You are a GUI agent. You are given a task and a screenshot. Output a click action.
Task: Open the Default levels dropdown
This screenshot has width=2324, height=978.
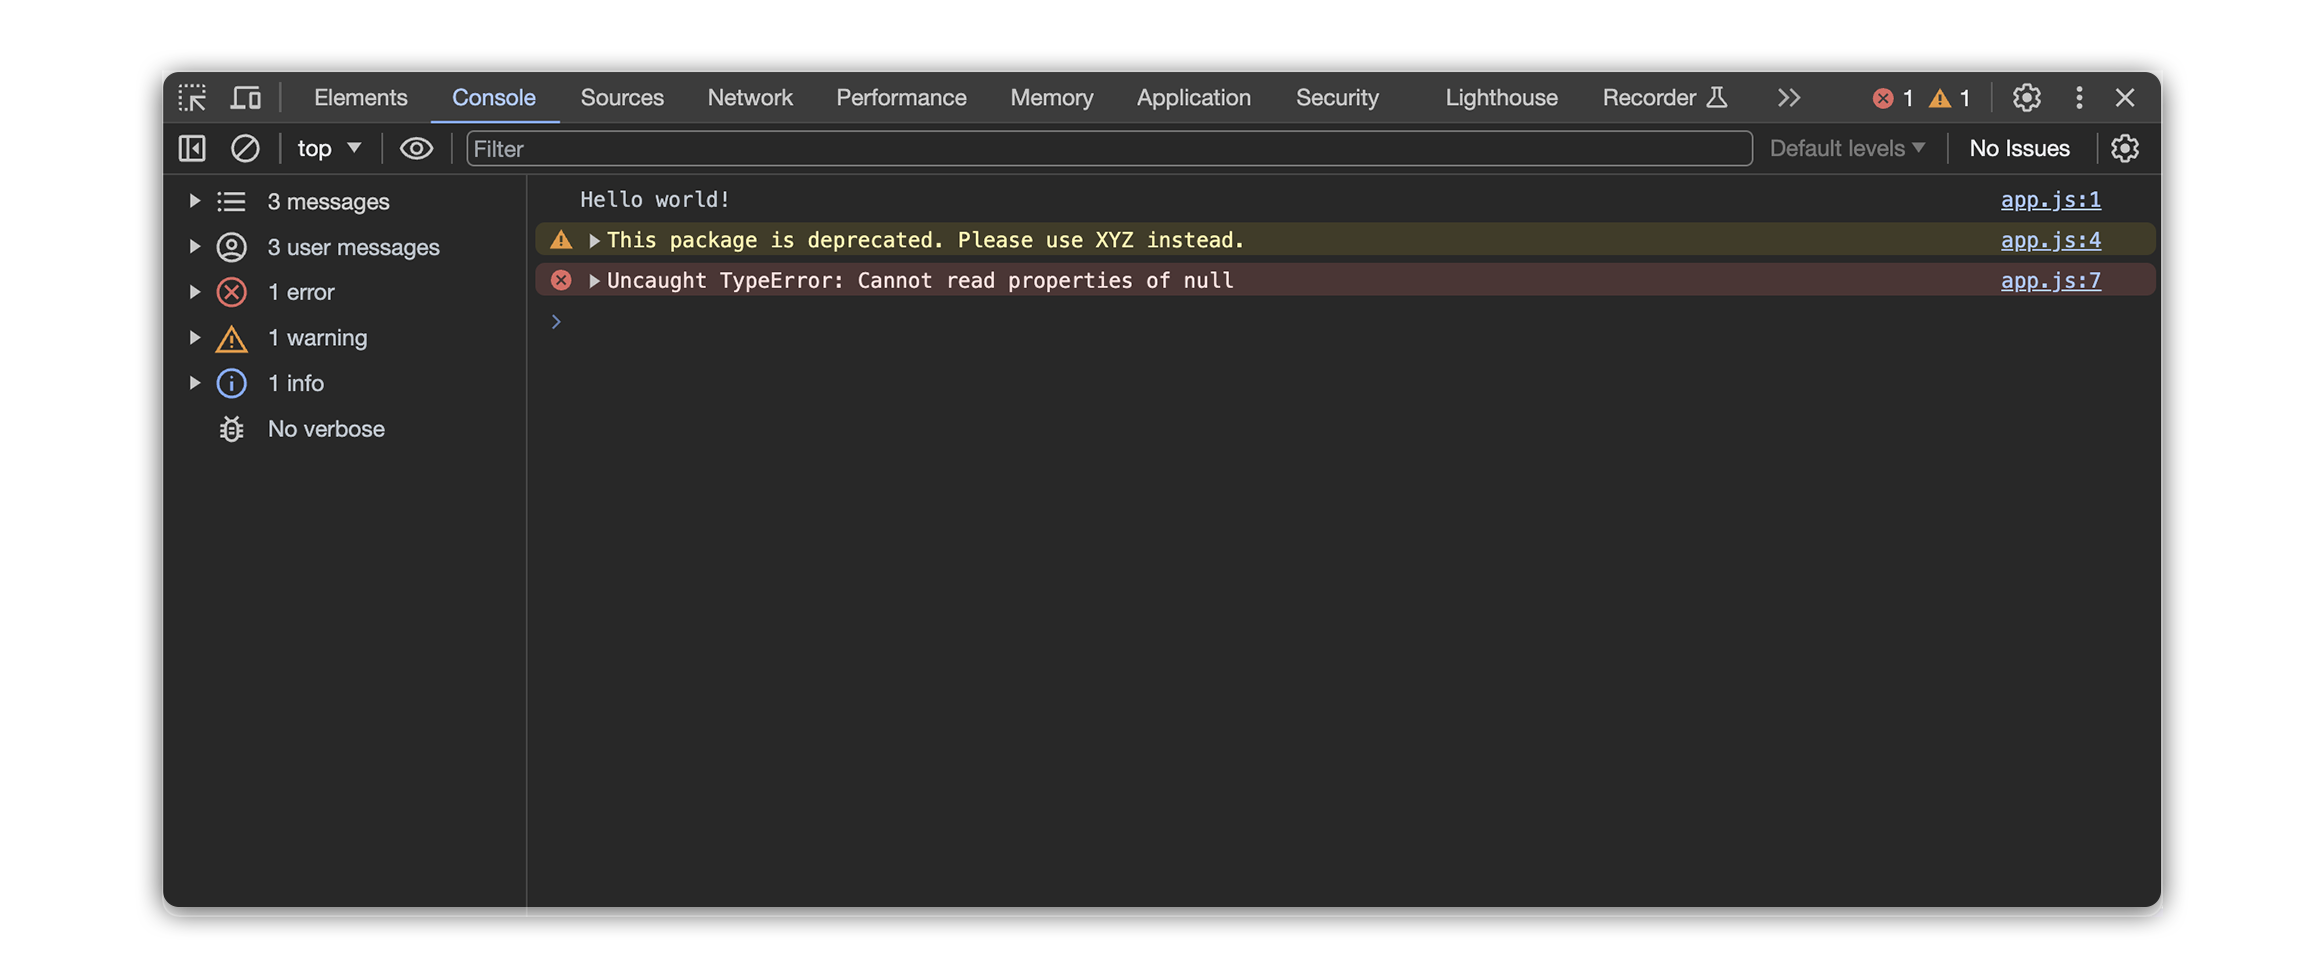(1847, 149)
